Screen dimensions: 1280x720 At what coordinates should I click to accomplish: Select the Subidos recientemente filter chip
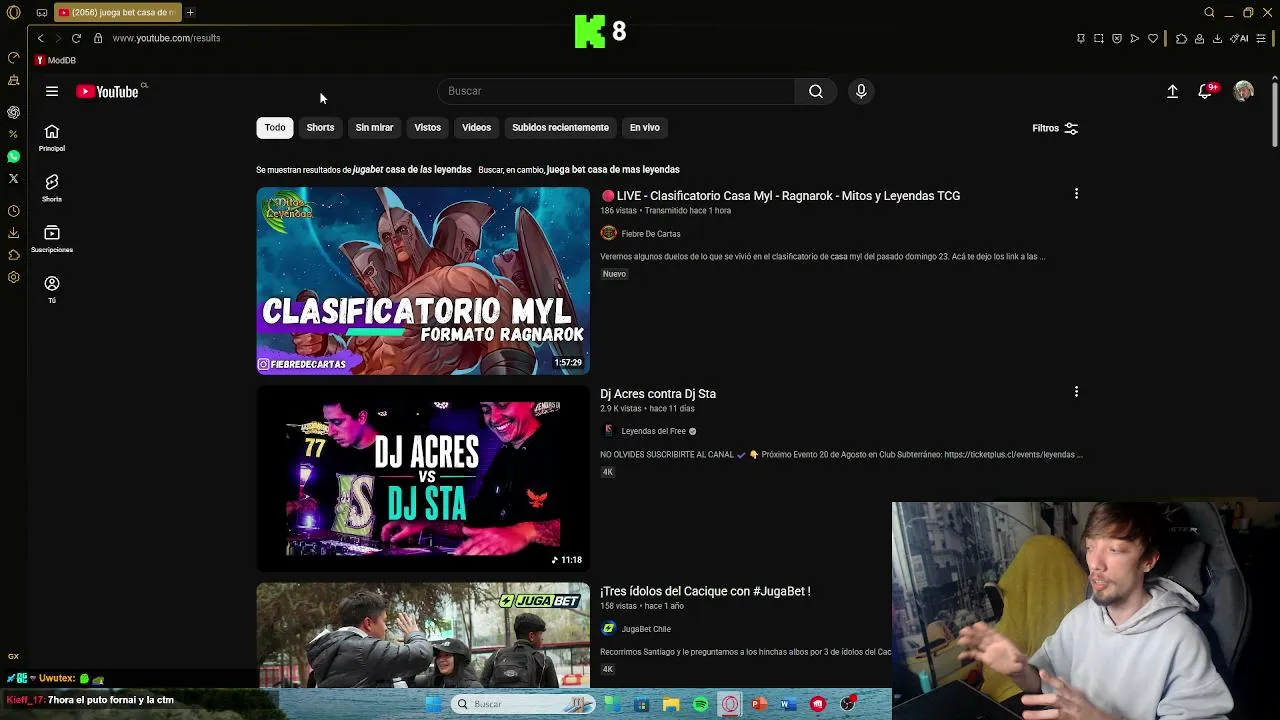(x=560, y=127)
